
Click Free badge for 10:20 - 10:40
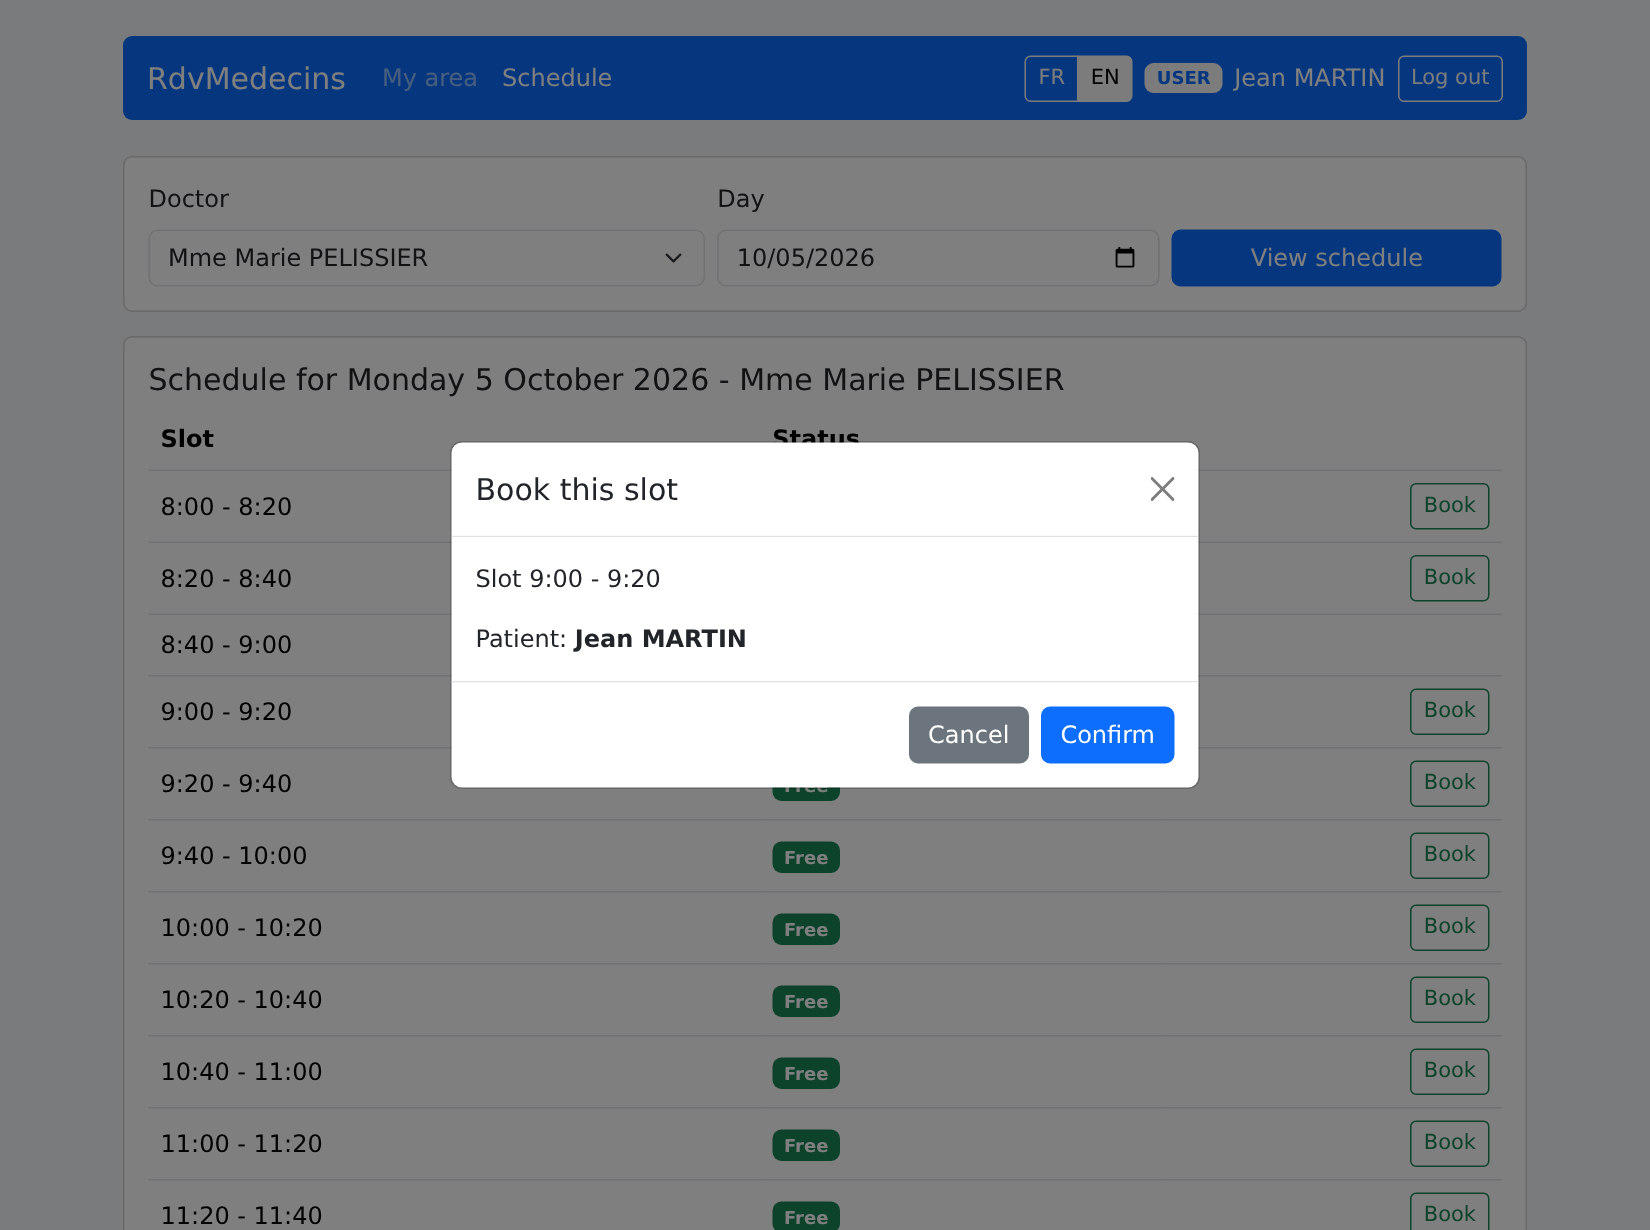tap(806, 1002)
